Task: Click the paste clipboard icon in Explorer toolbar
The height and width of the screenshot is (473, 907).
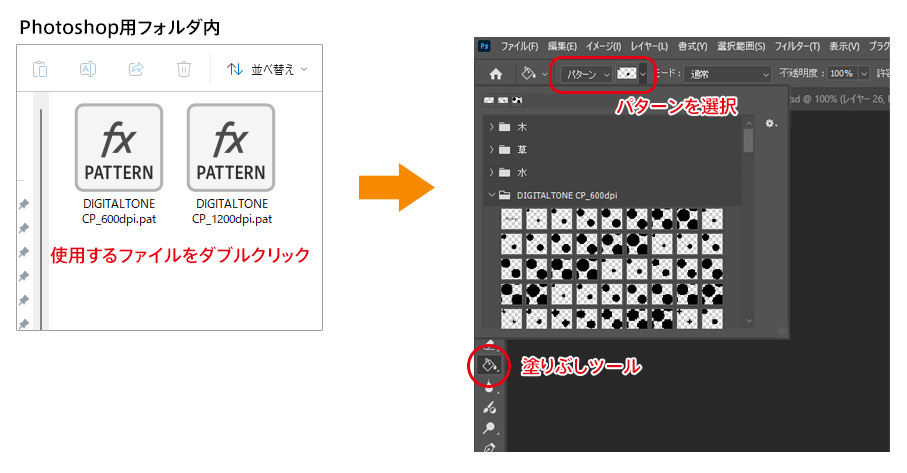Action: (40, 69)
